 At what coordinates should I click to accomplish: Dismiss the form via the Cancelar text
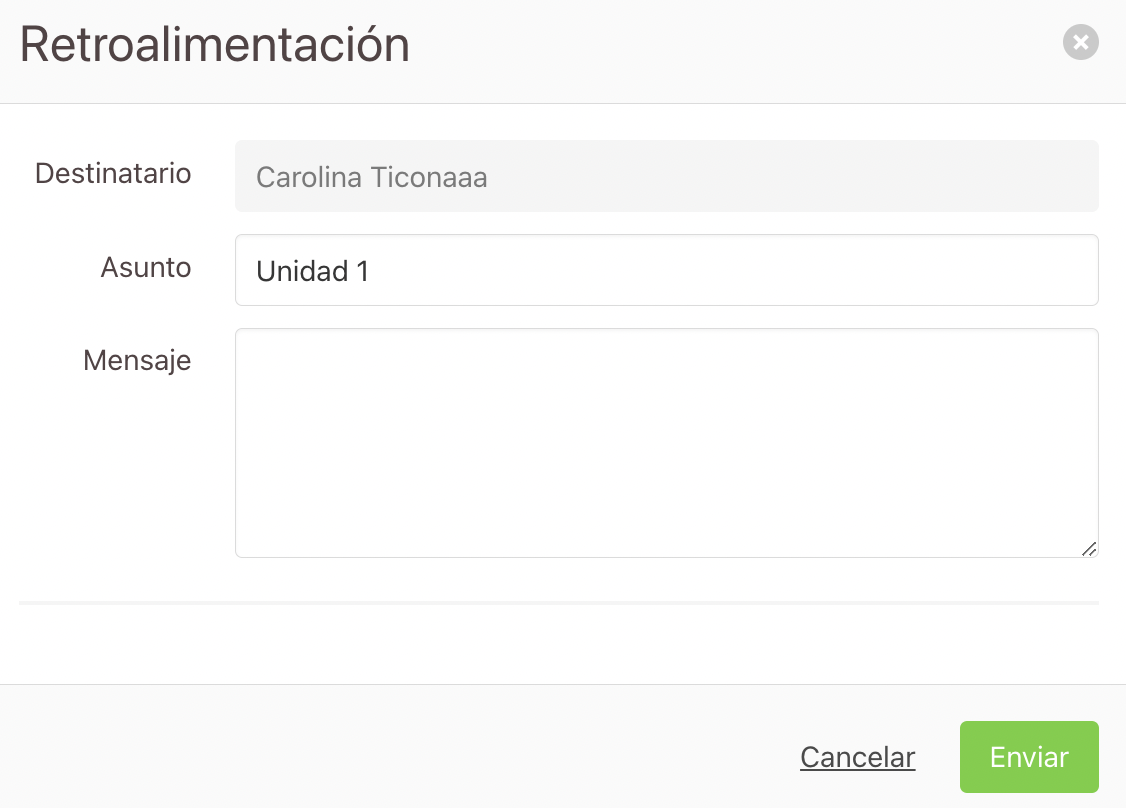click(857, 757)
